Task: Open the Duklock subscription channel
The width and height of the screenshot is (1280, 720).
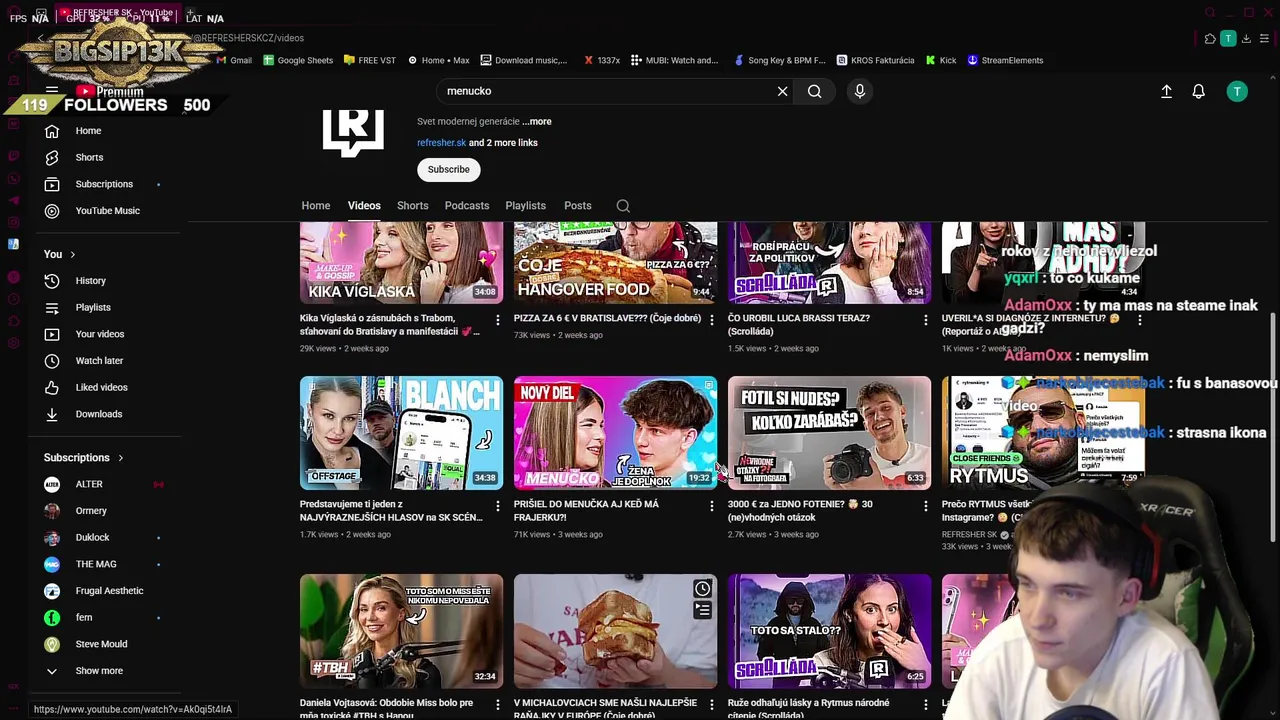Action: point(92,538)
